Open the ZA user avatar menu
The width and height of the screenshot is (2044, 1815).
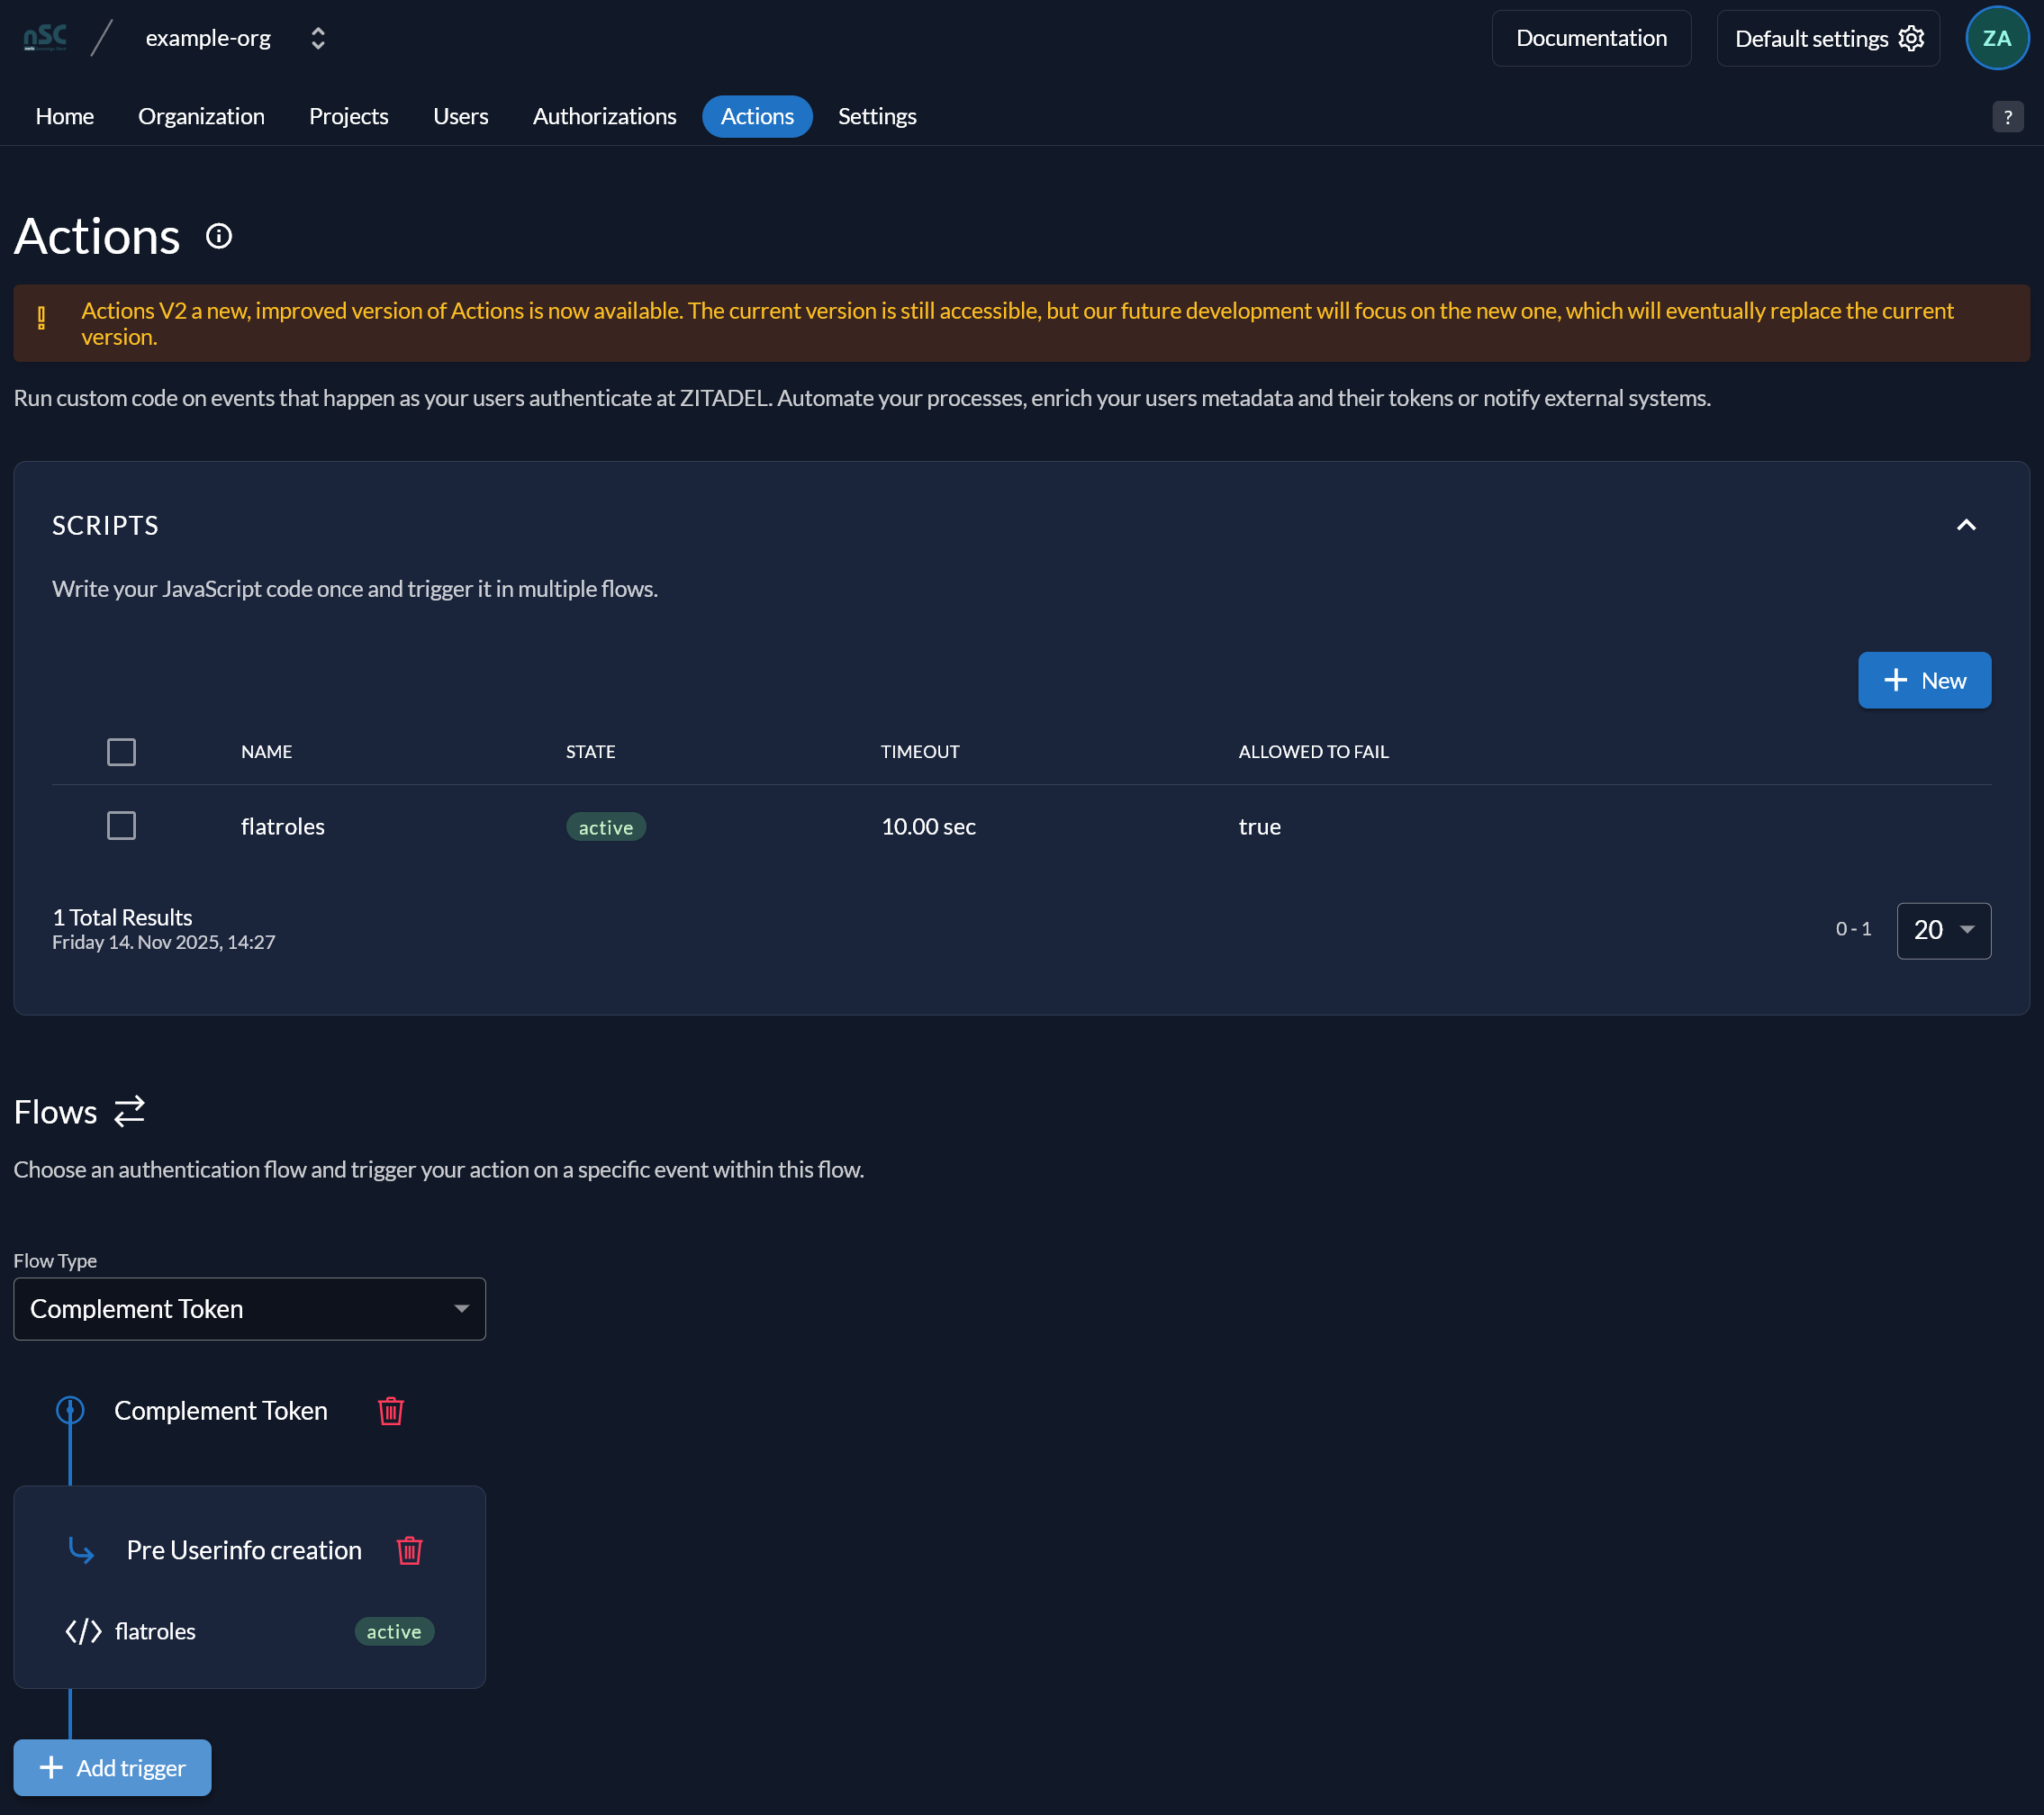[1996, 38]
